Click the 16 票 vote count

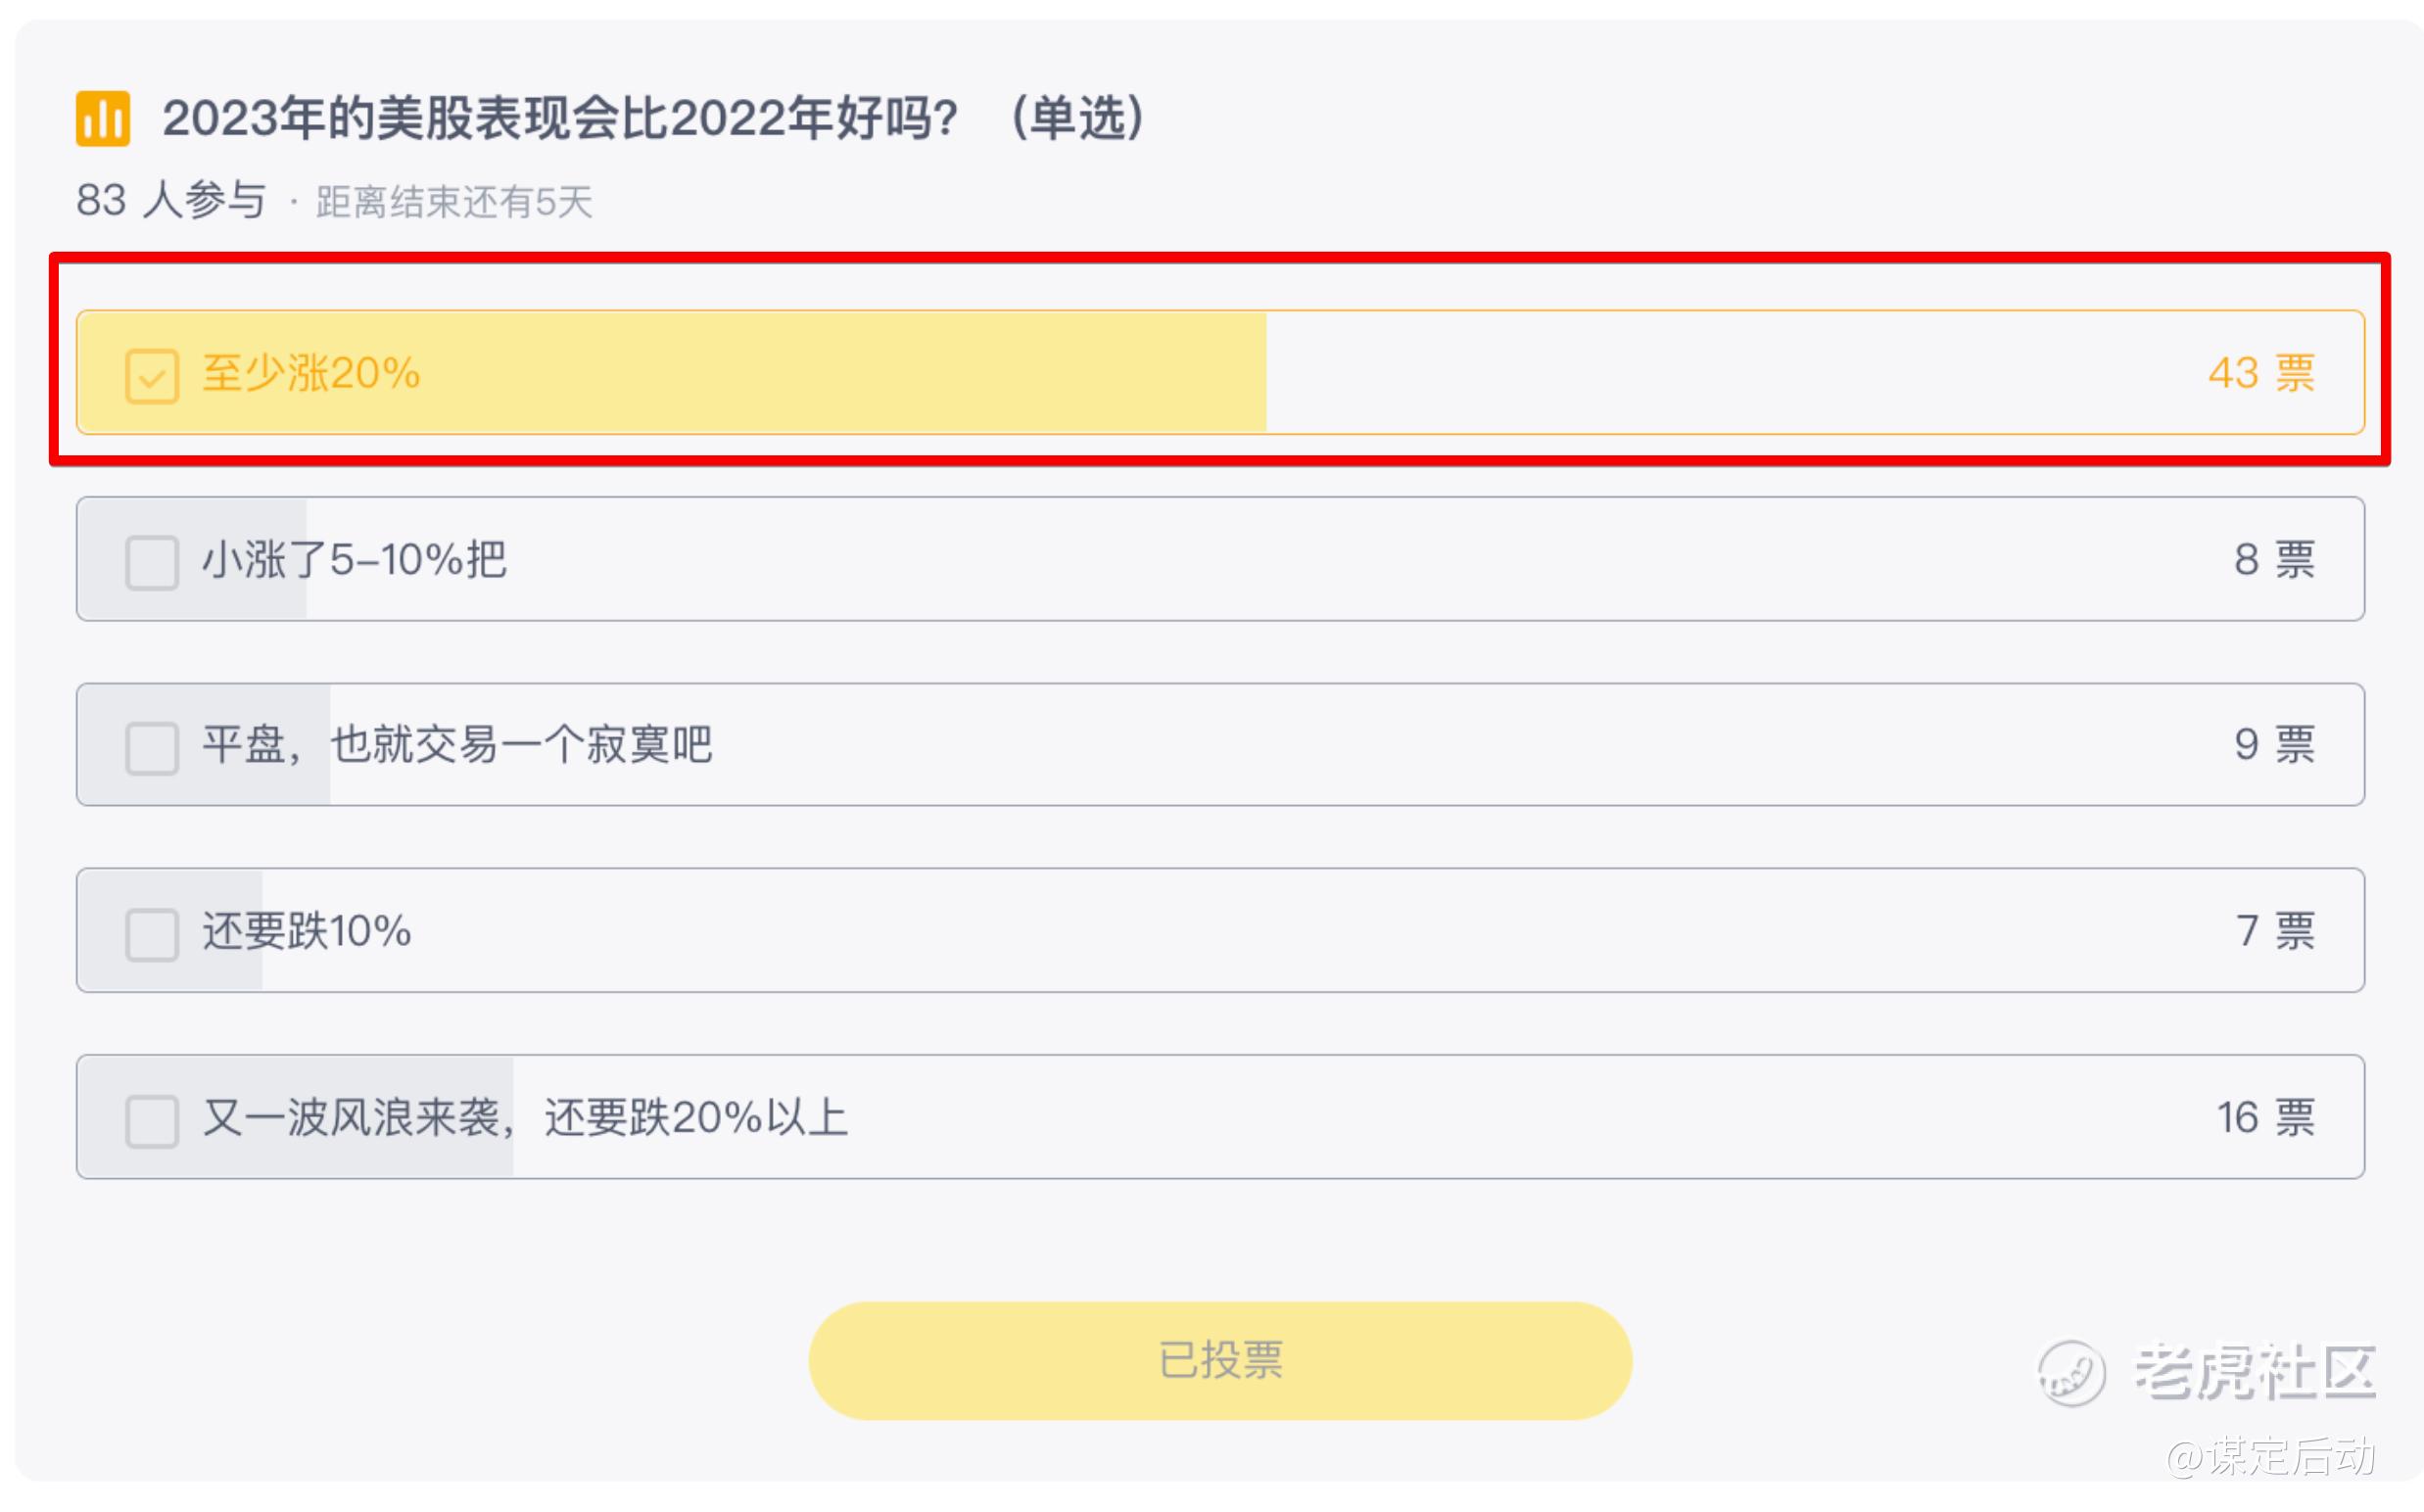pos(2265,1119)
